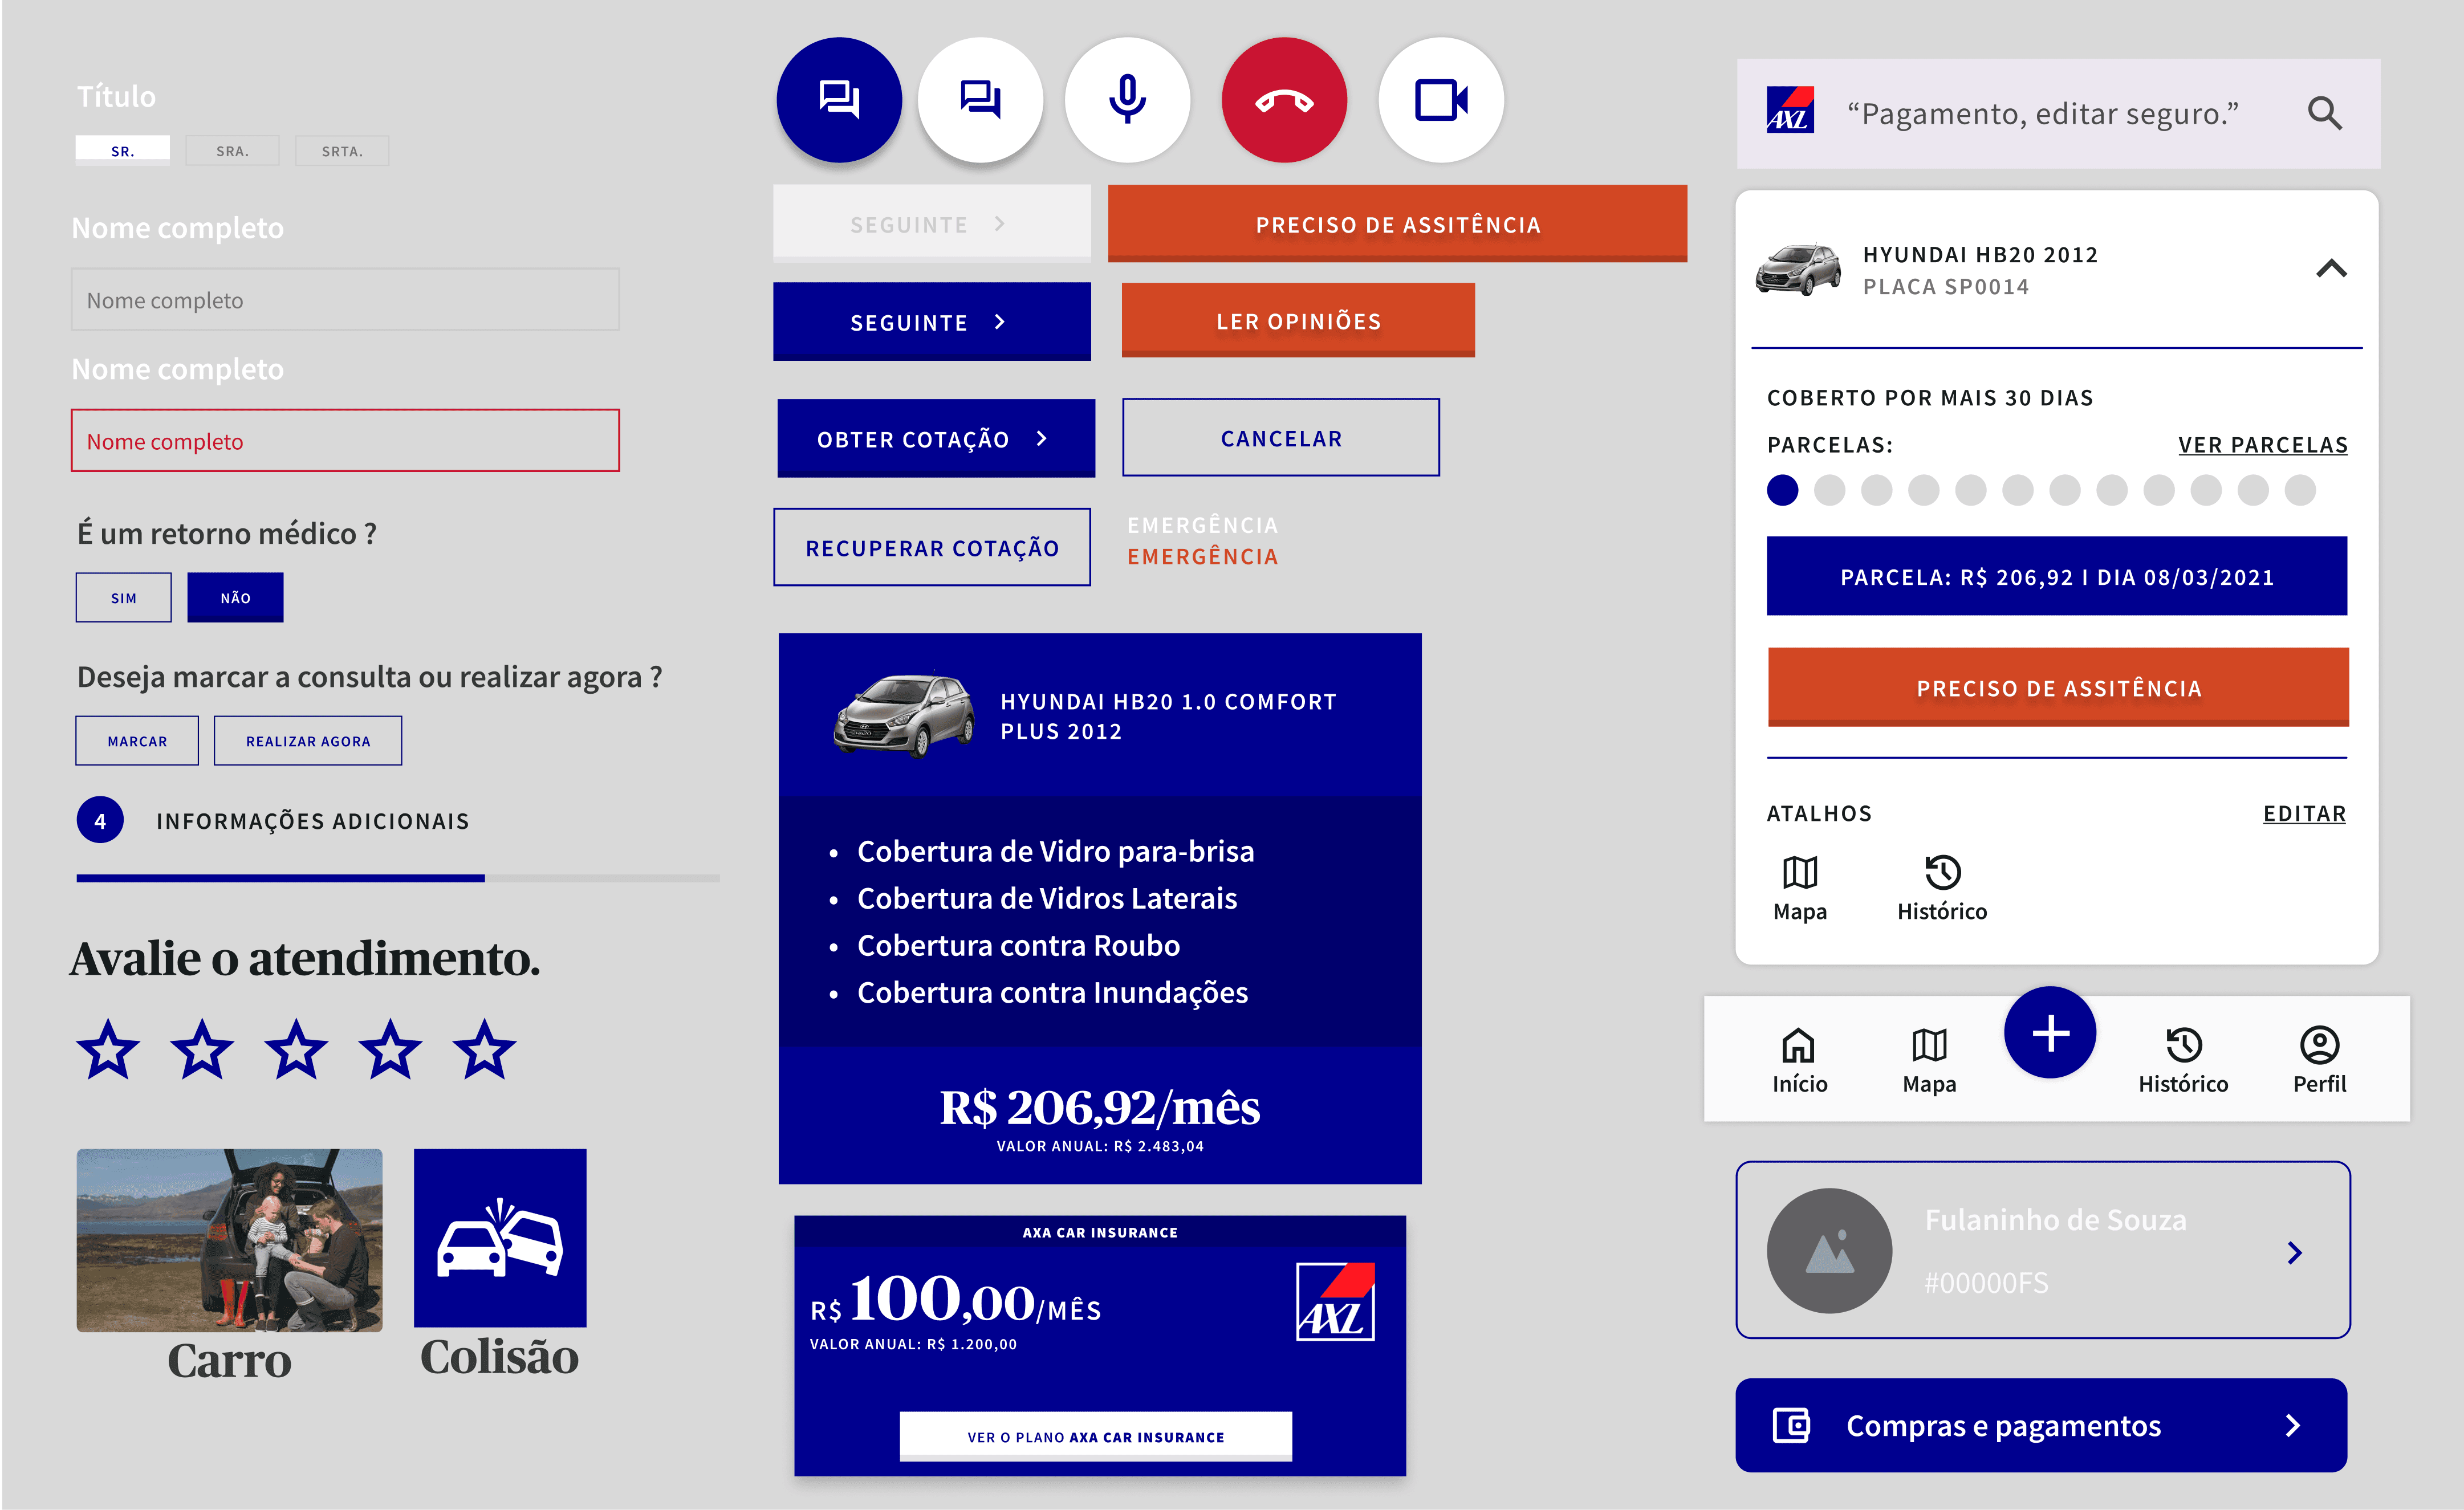Open the Fulaninho de Souza profile chevron
2464x1510 pixels.
pos(2294,1252)
